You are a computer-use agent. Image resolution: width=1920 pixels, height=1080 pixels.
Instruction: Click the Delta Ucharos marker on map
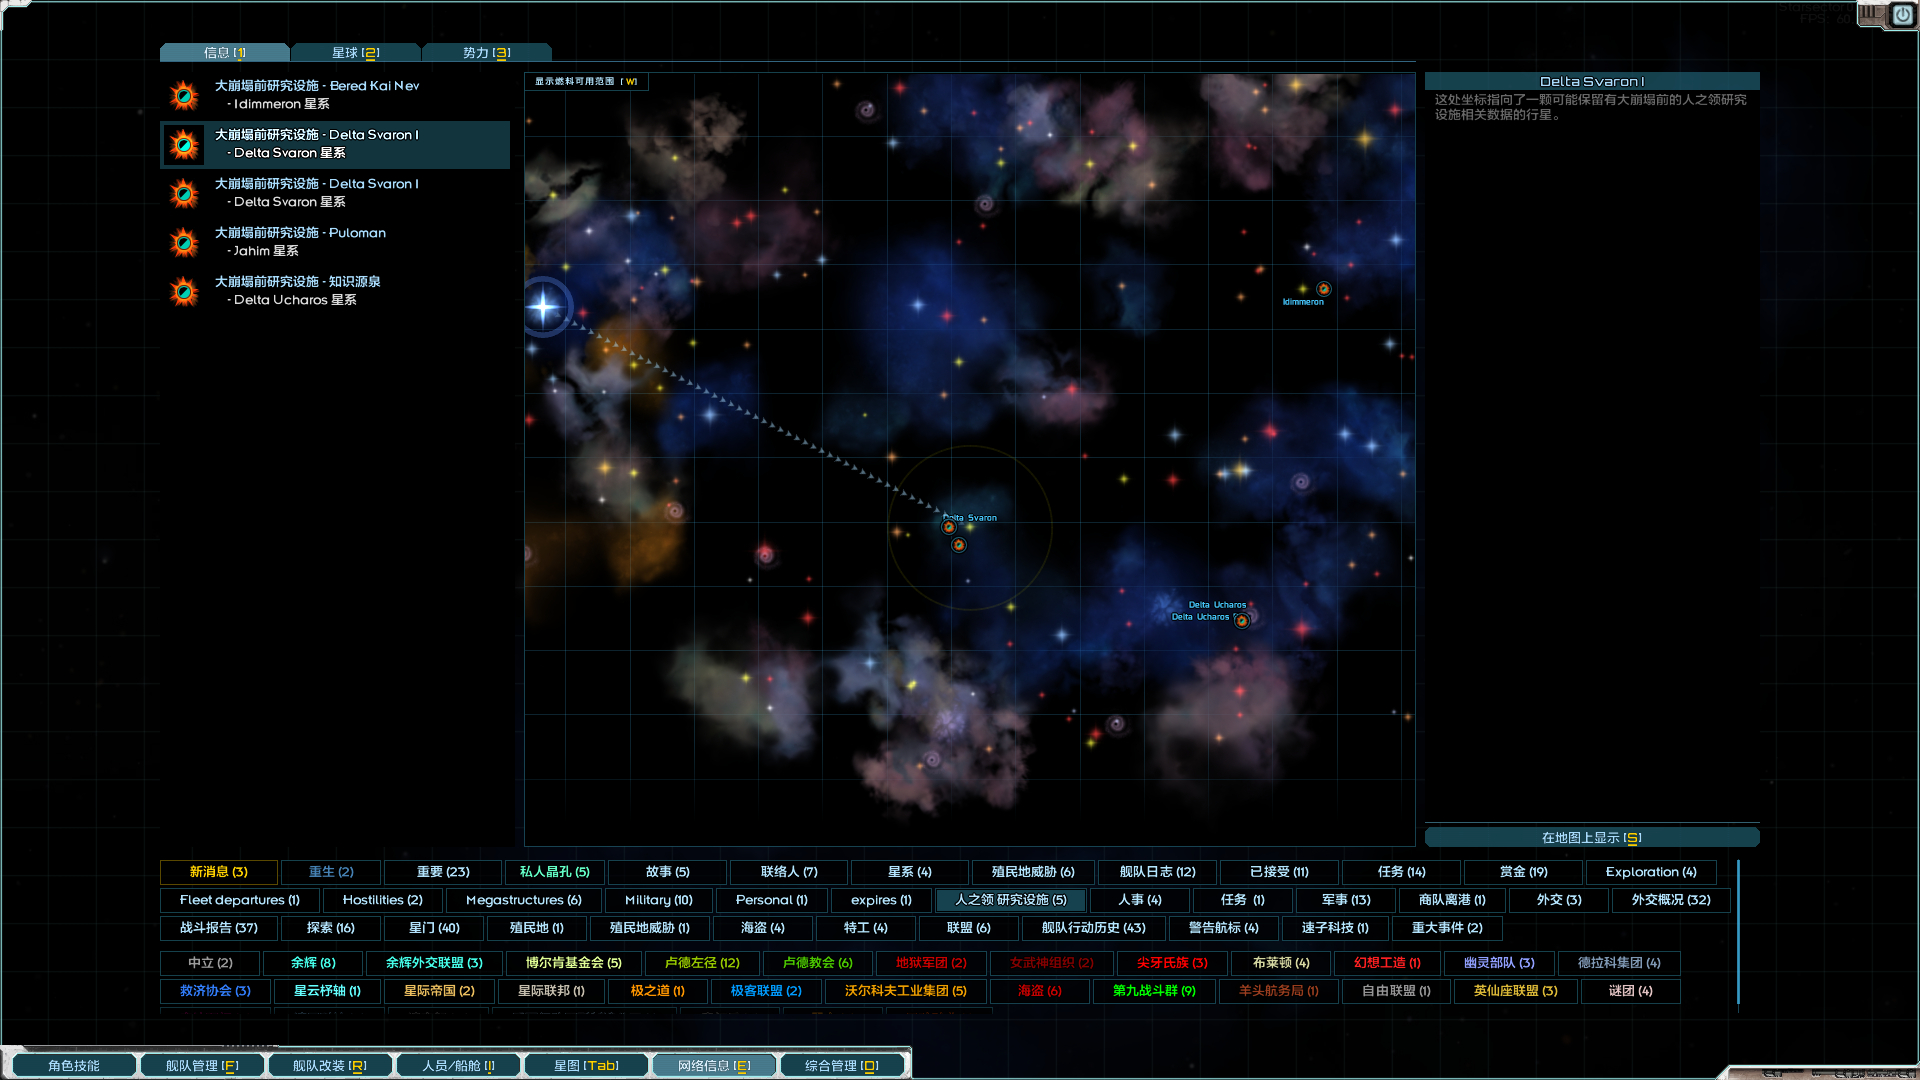(1241, 621)
